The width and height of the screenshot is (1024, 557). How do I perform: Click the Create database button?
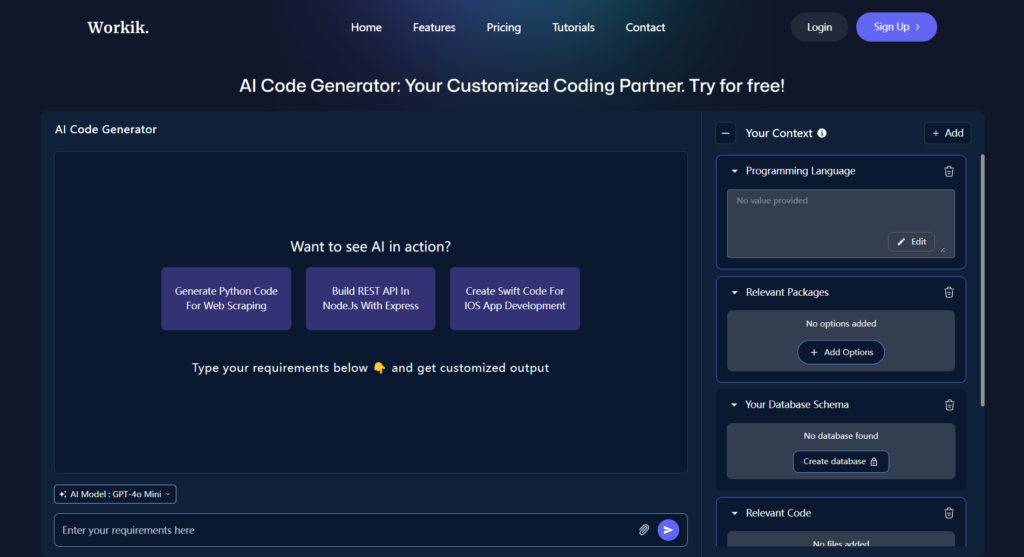click(x=841, y=462)
